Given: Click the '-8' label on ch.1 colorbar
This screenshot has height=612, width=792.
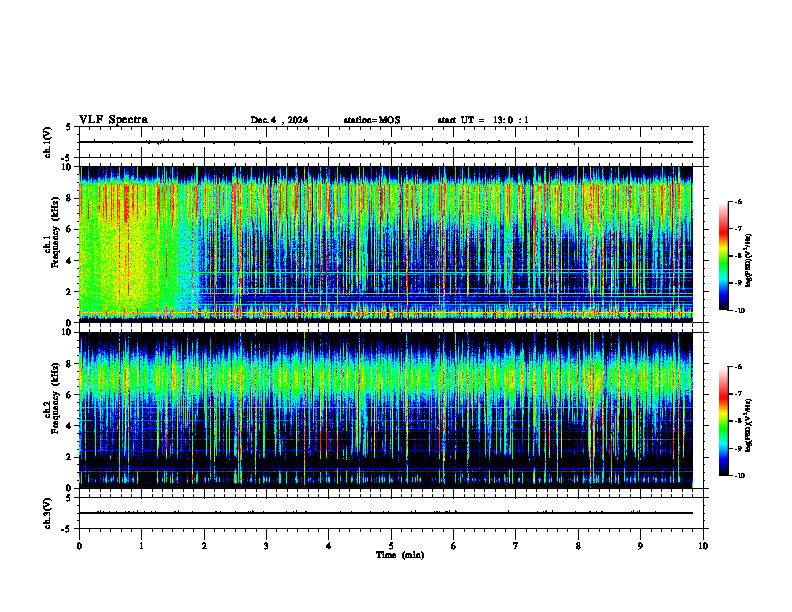Looking at the screenshot, I should tap(738, 256).
